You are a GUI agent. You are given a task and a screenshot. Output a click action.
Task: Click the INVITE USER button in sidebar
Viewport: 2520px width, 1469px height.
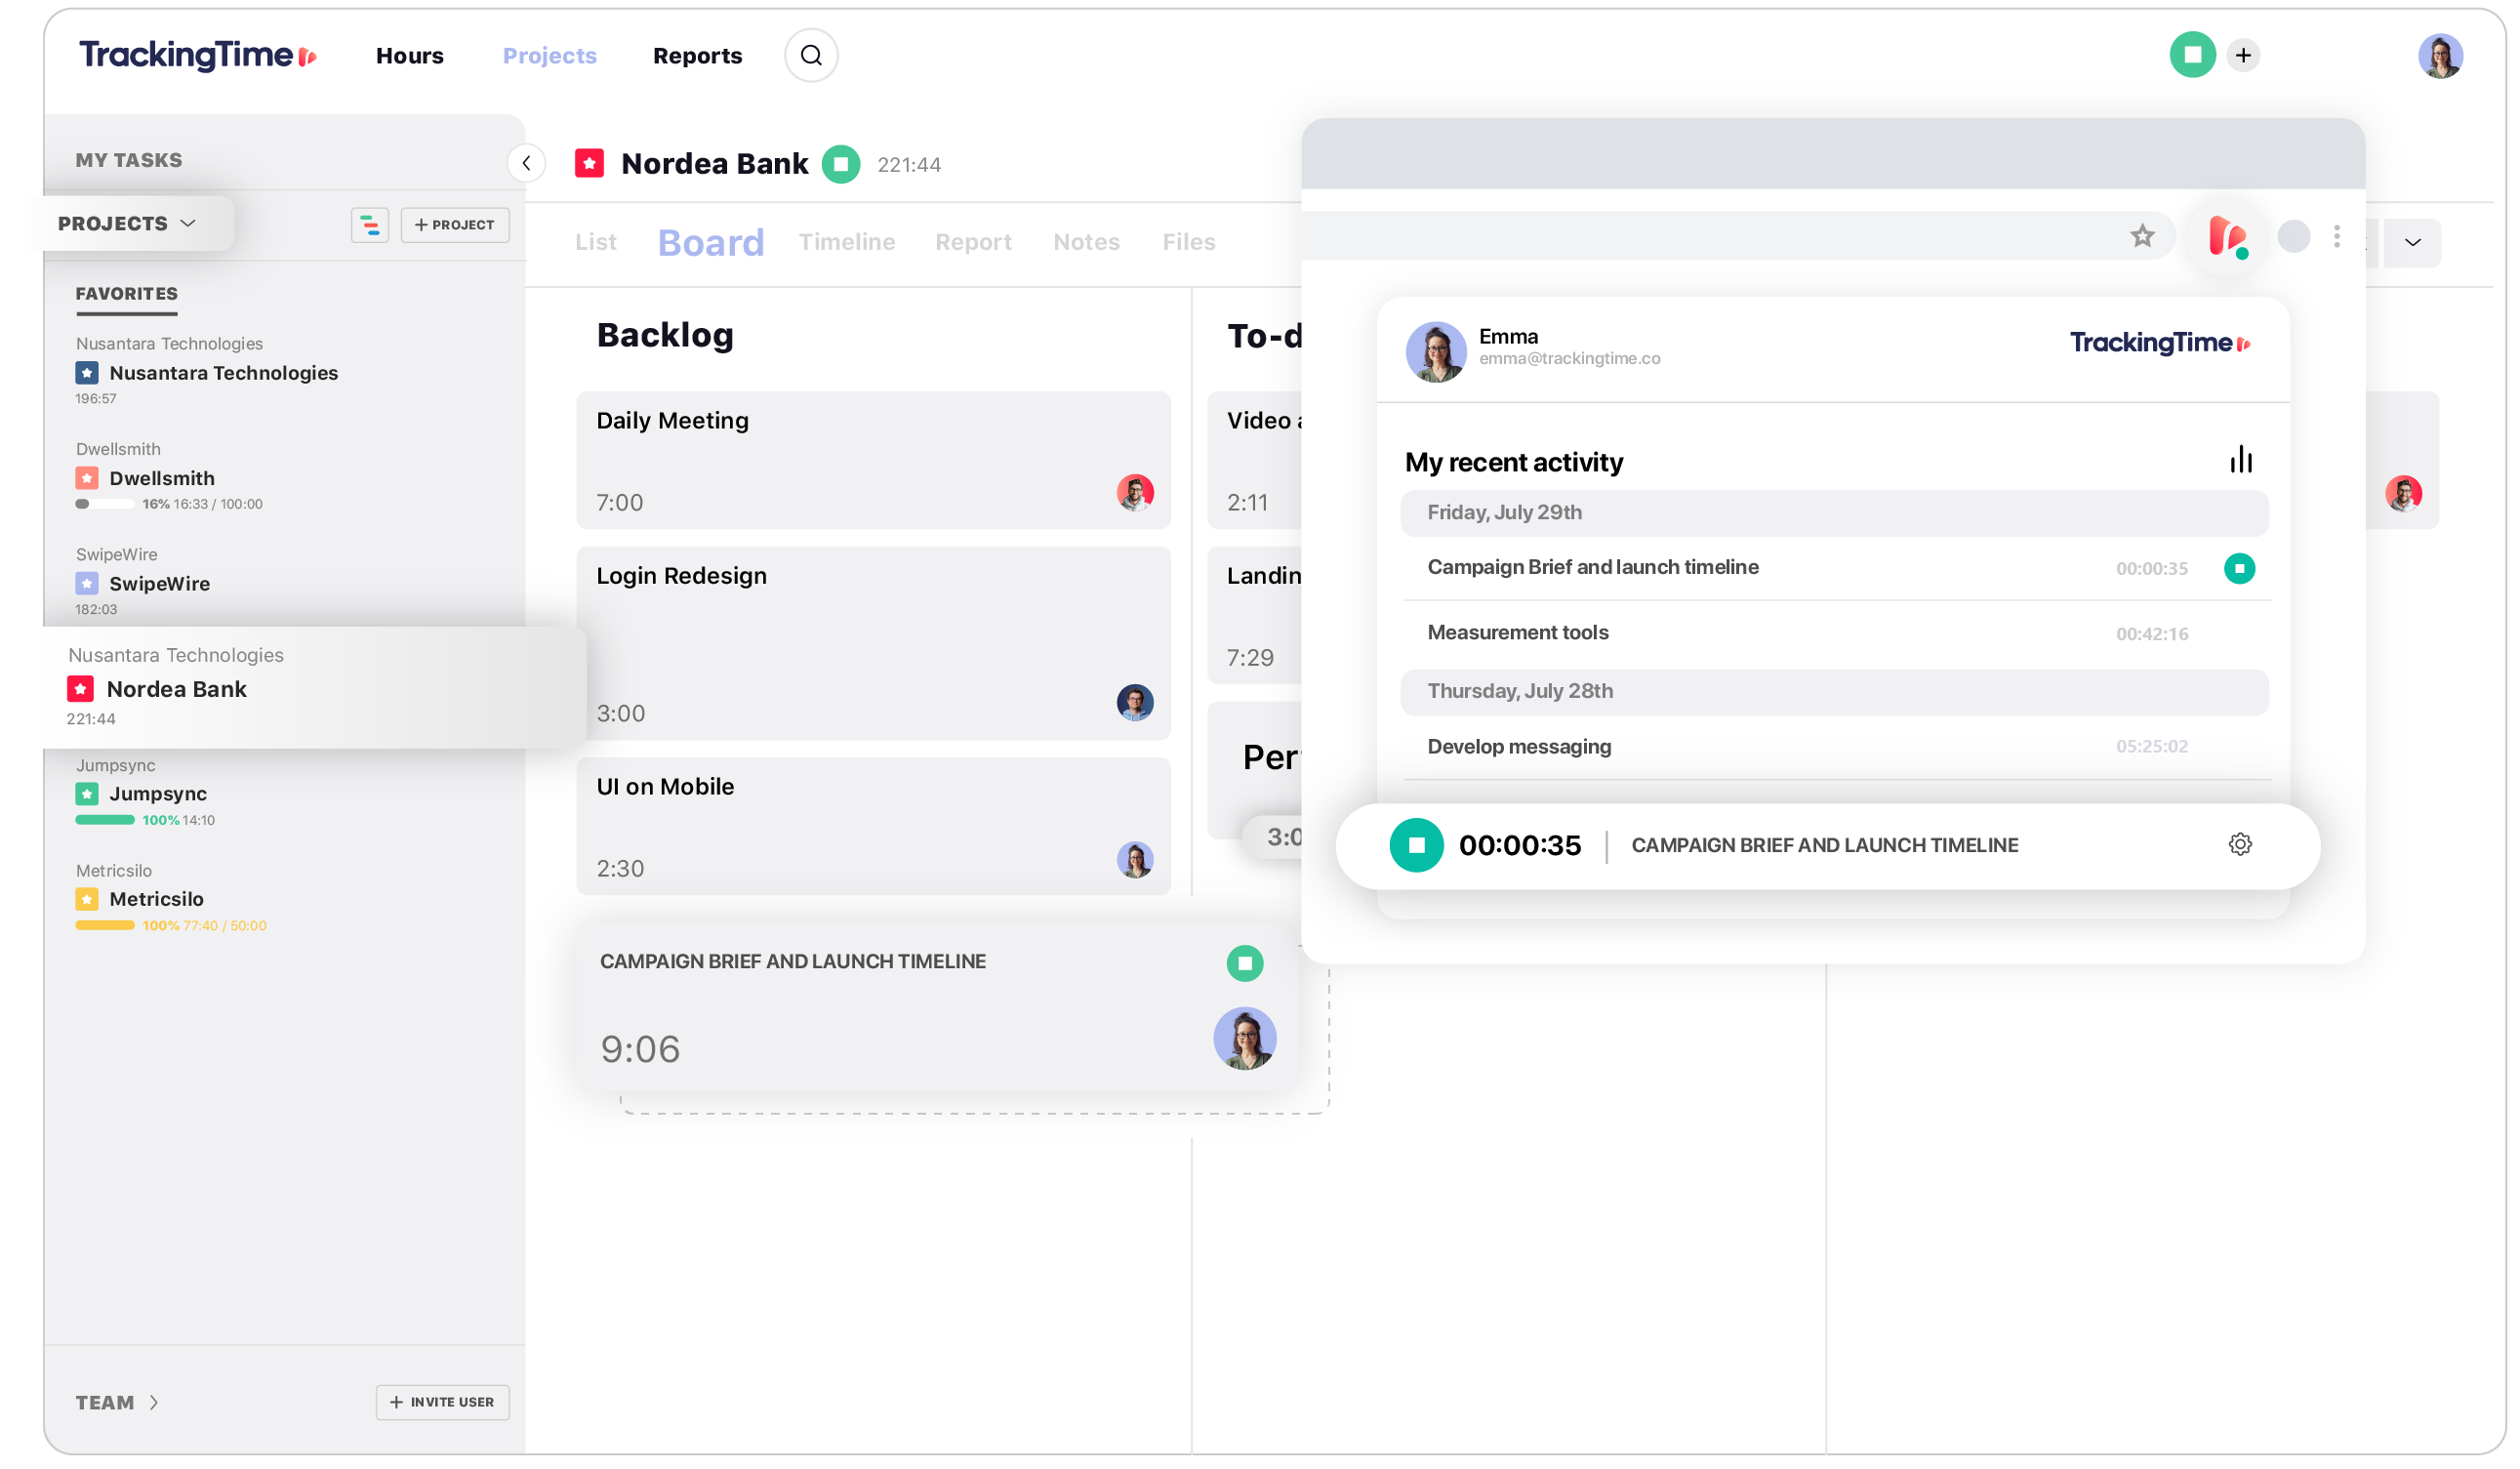pyautogui.click(x=441, y=1401)
